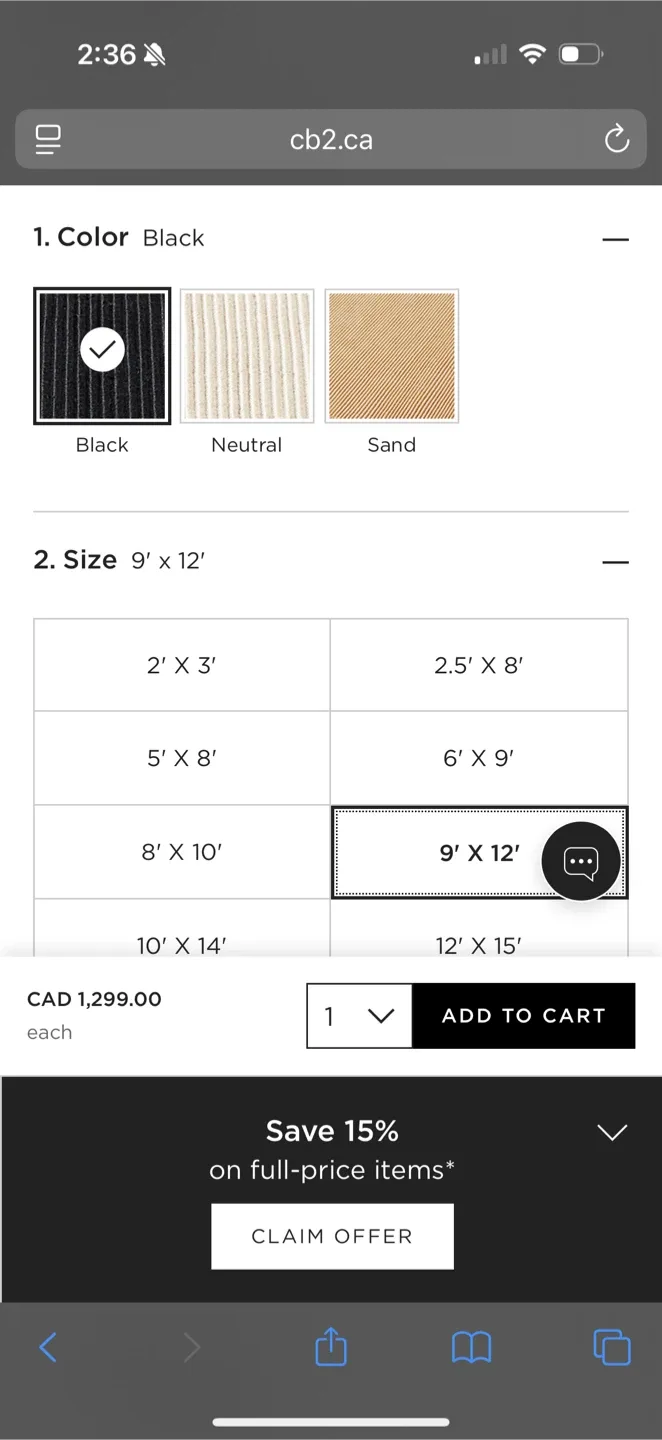Expand the Save 15% offer banner
This screenshot has height=1440, width=662.
pyautogui.click(x=612, y=1132)
